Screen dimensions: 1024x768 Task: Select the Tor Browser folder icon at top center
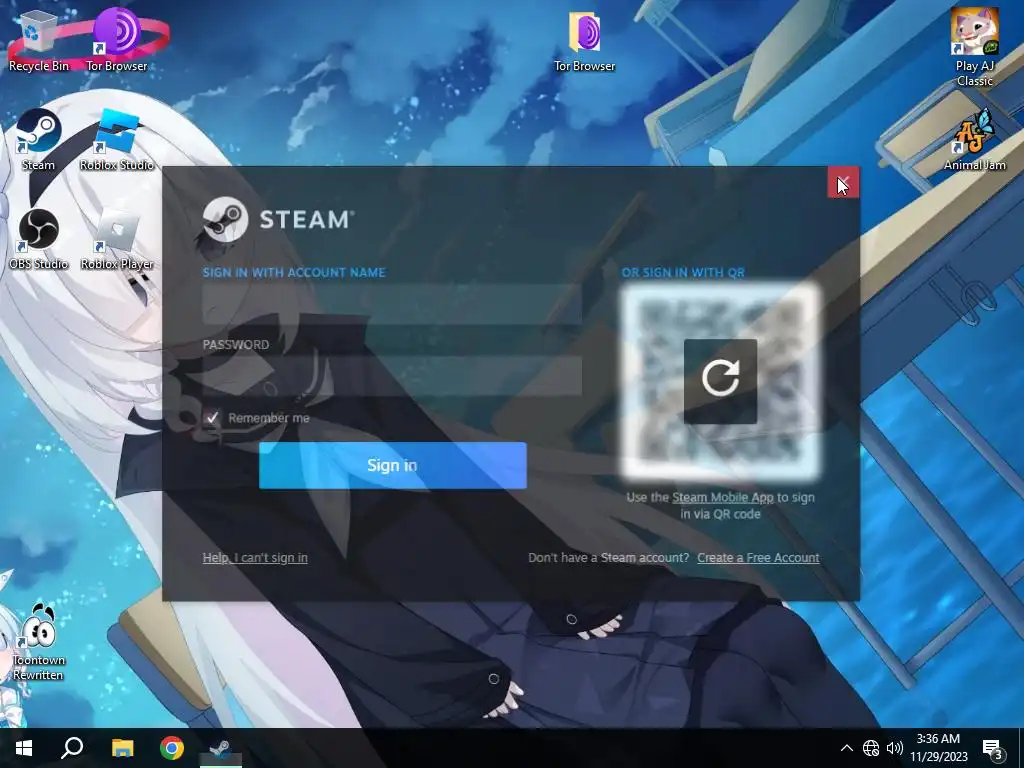[584, 42]
